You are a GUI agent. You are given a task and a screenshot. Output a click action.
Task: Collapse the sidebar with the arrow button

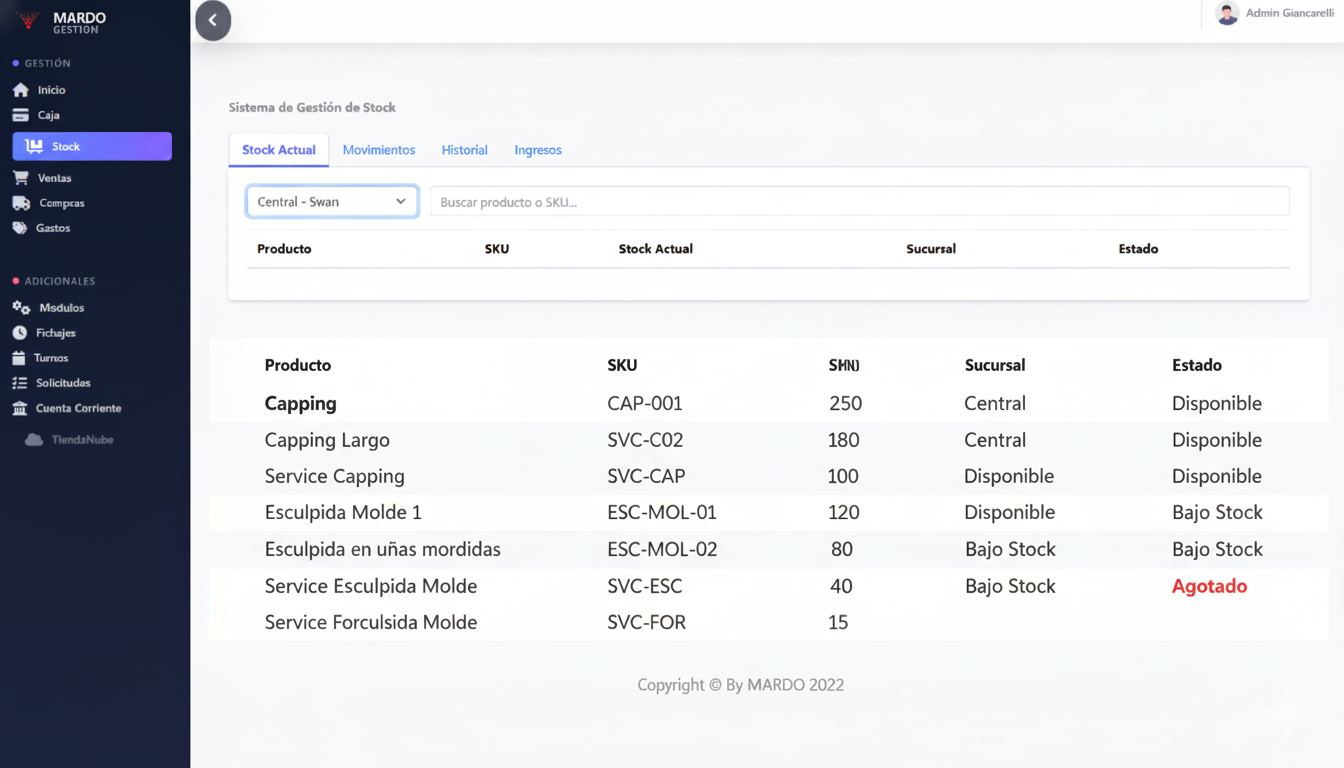coord(213,21)
